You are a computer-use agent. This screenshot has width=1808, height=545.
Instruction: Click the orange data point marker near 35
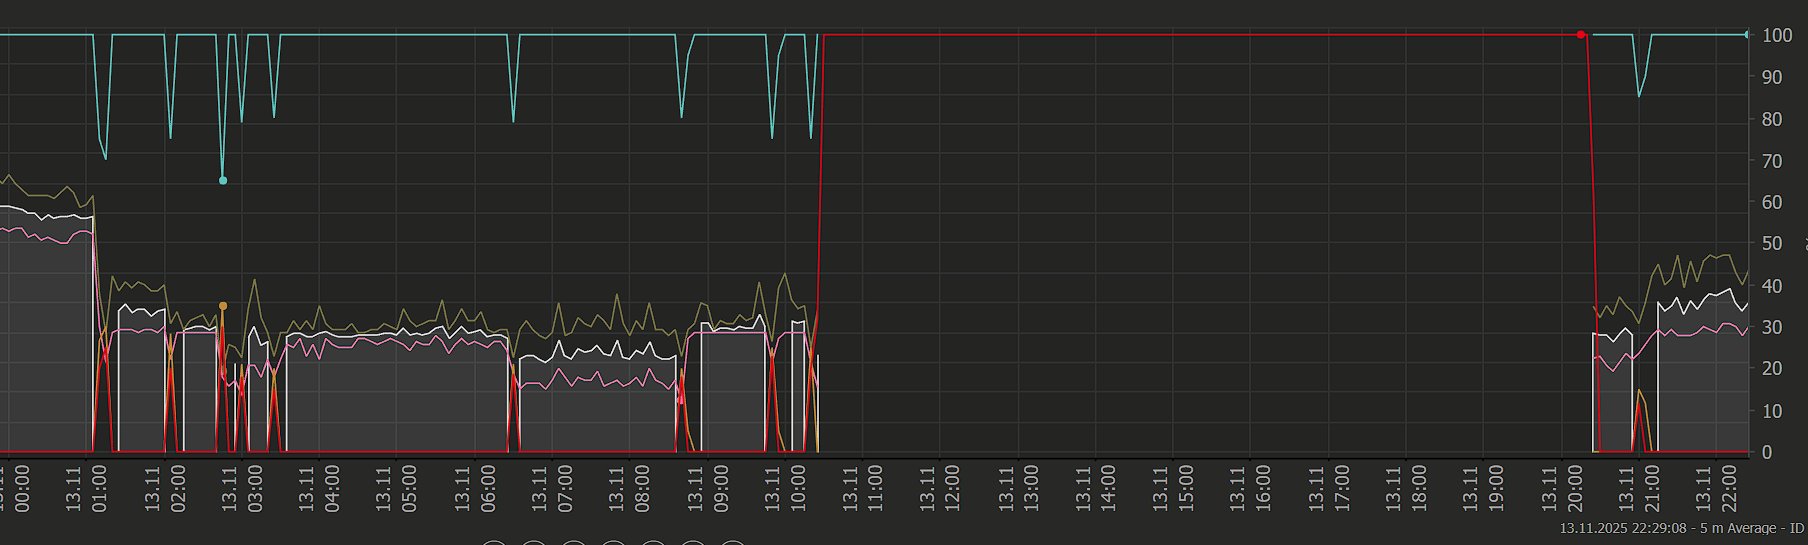pyautogui.click(x=223, y=306)
